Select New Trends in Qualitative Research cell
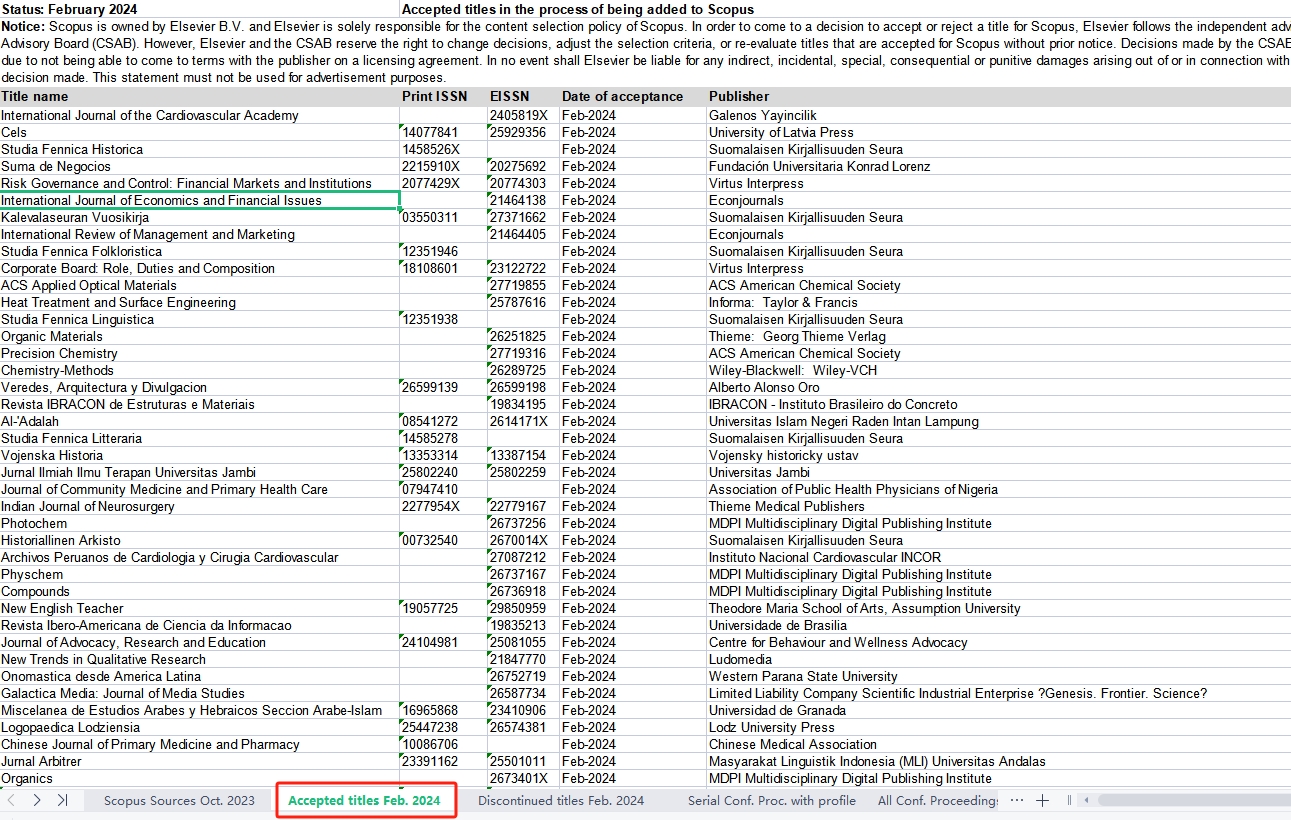Image resolution: width=1291 pixels, height=820 pixels. click(200, 659)
